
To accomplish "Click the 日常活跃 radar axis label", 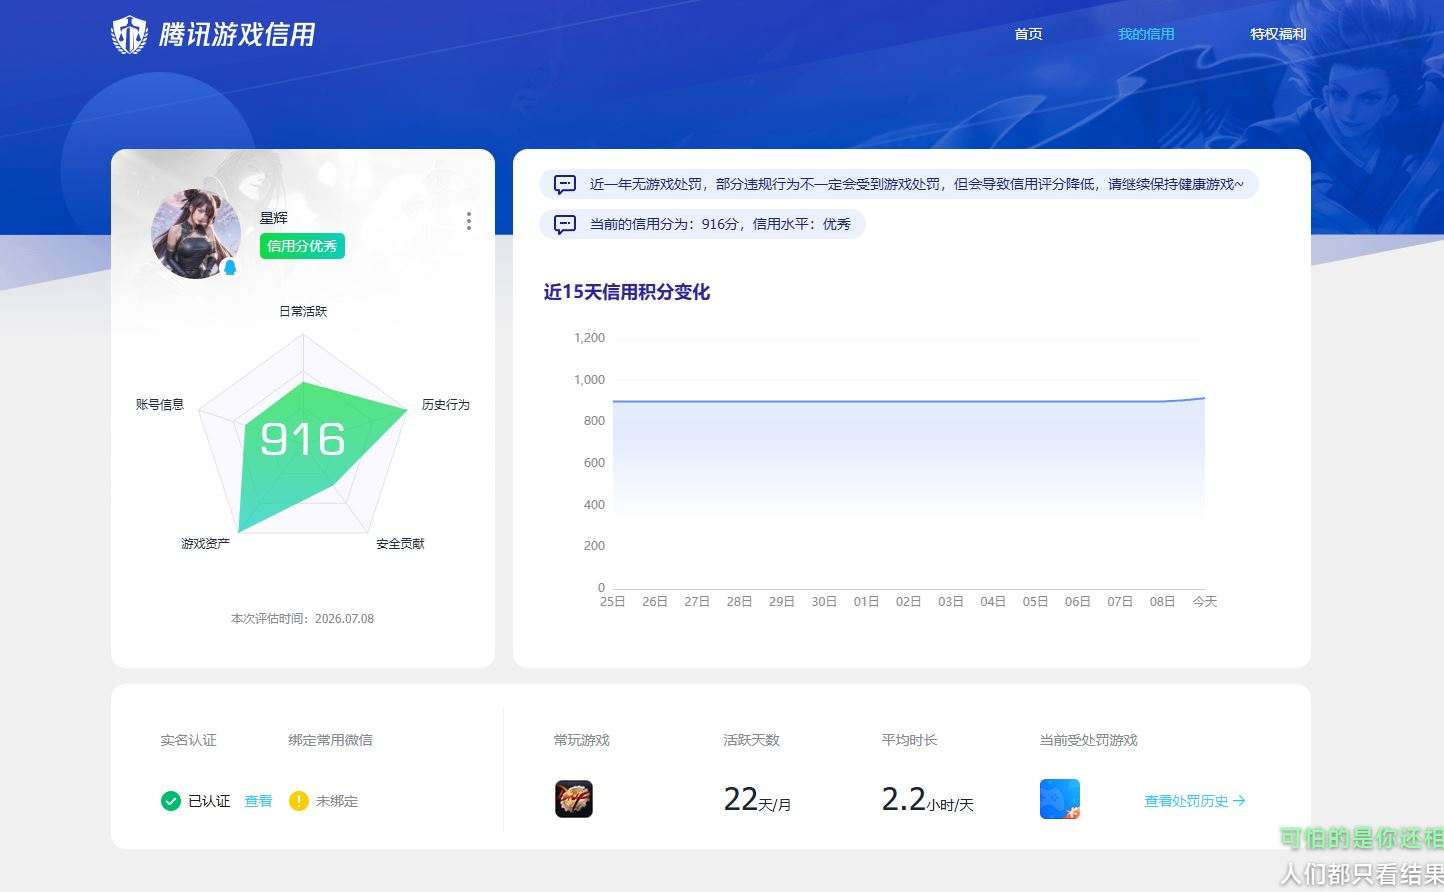I will click(303, 312).
